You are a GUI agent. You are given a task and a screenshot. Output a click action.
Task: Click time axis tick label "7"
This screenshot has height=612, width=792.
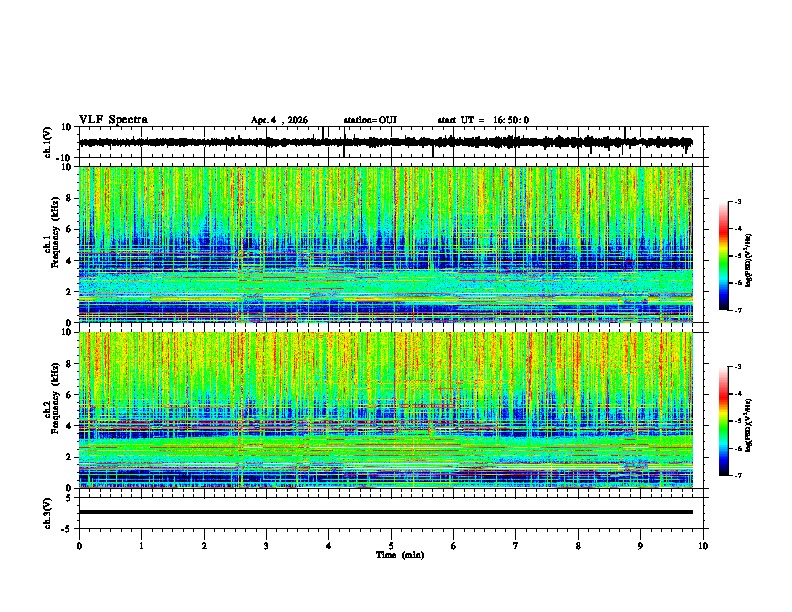[516, 545]
